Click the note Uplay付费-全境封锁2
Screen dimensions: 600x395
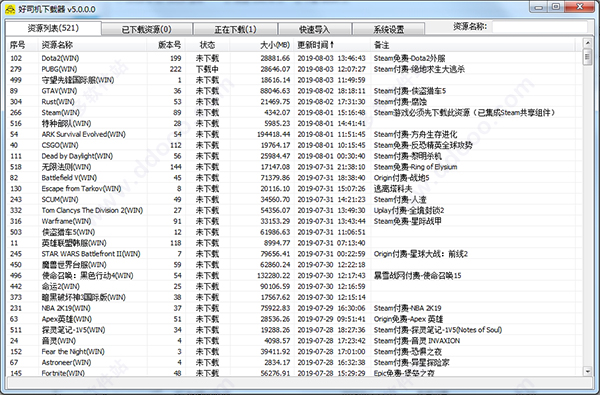[409, 210]
